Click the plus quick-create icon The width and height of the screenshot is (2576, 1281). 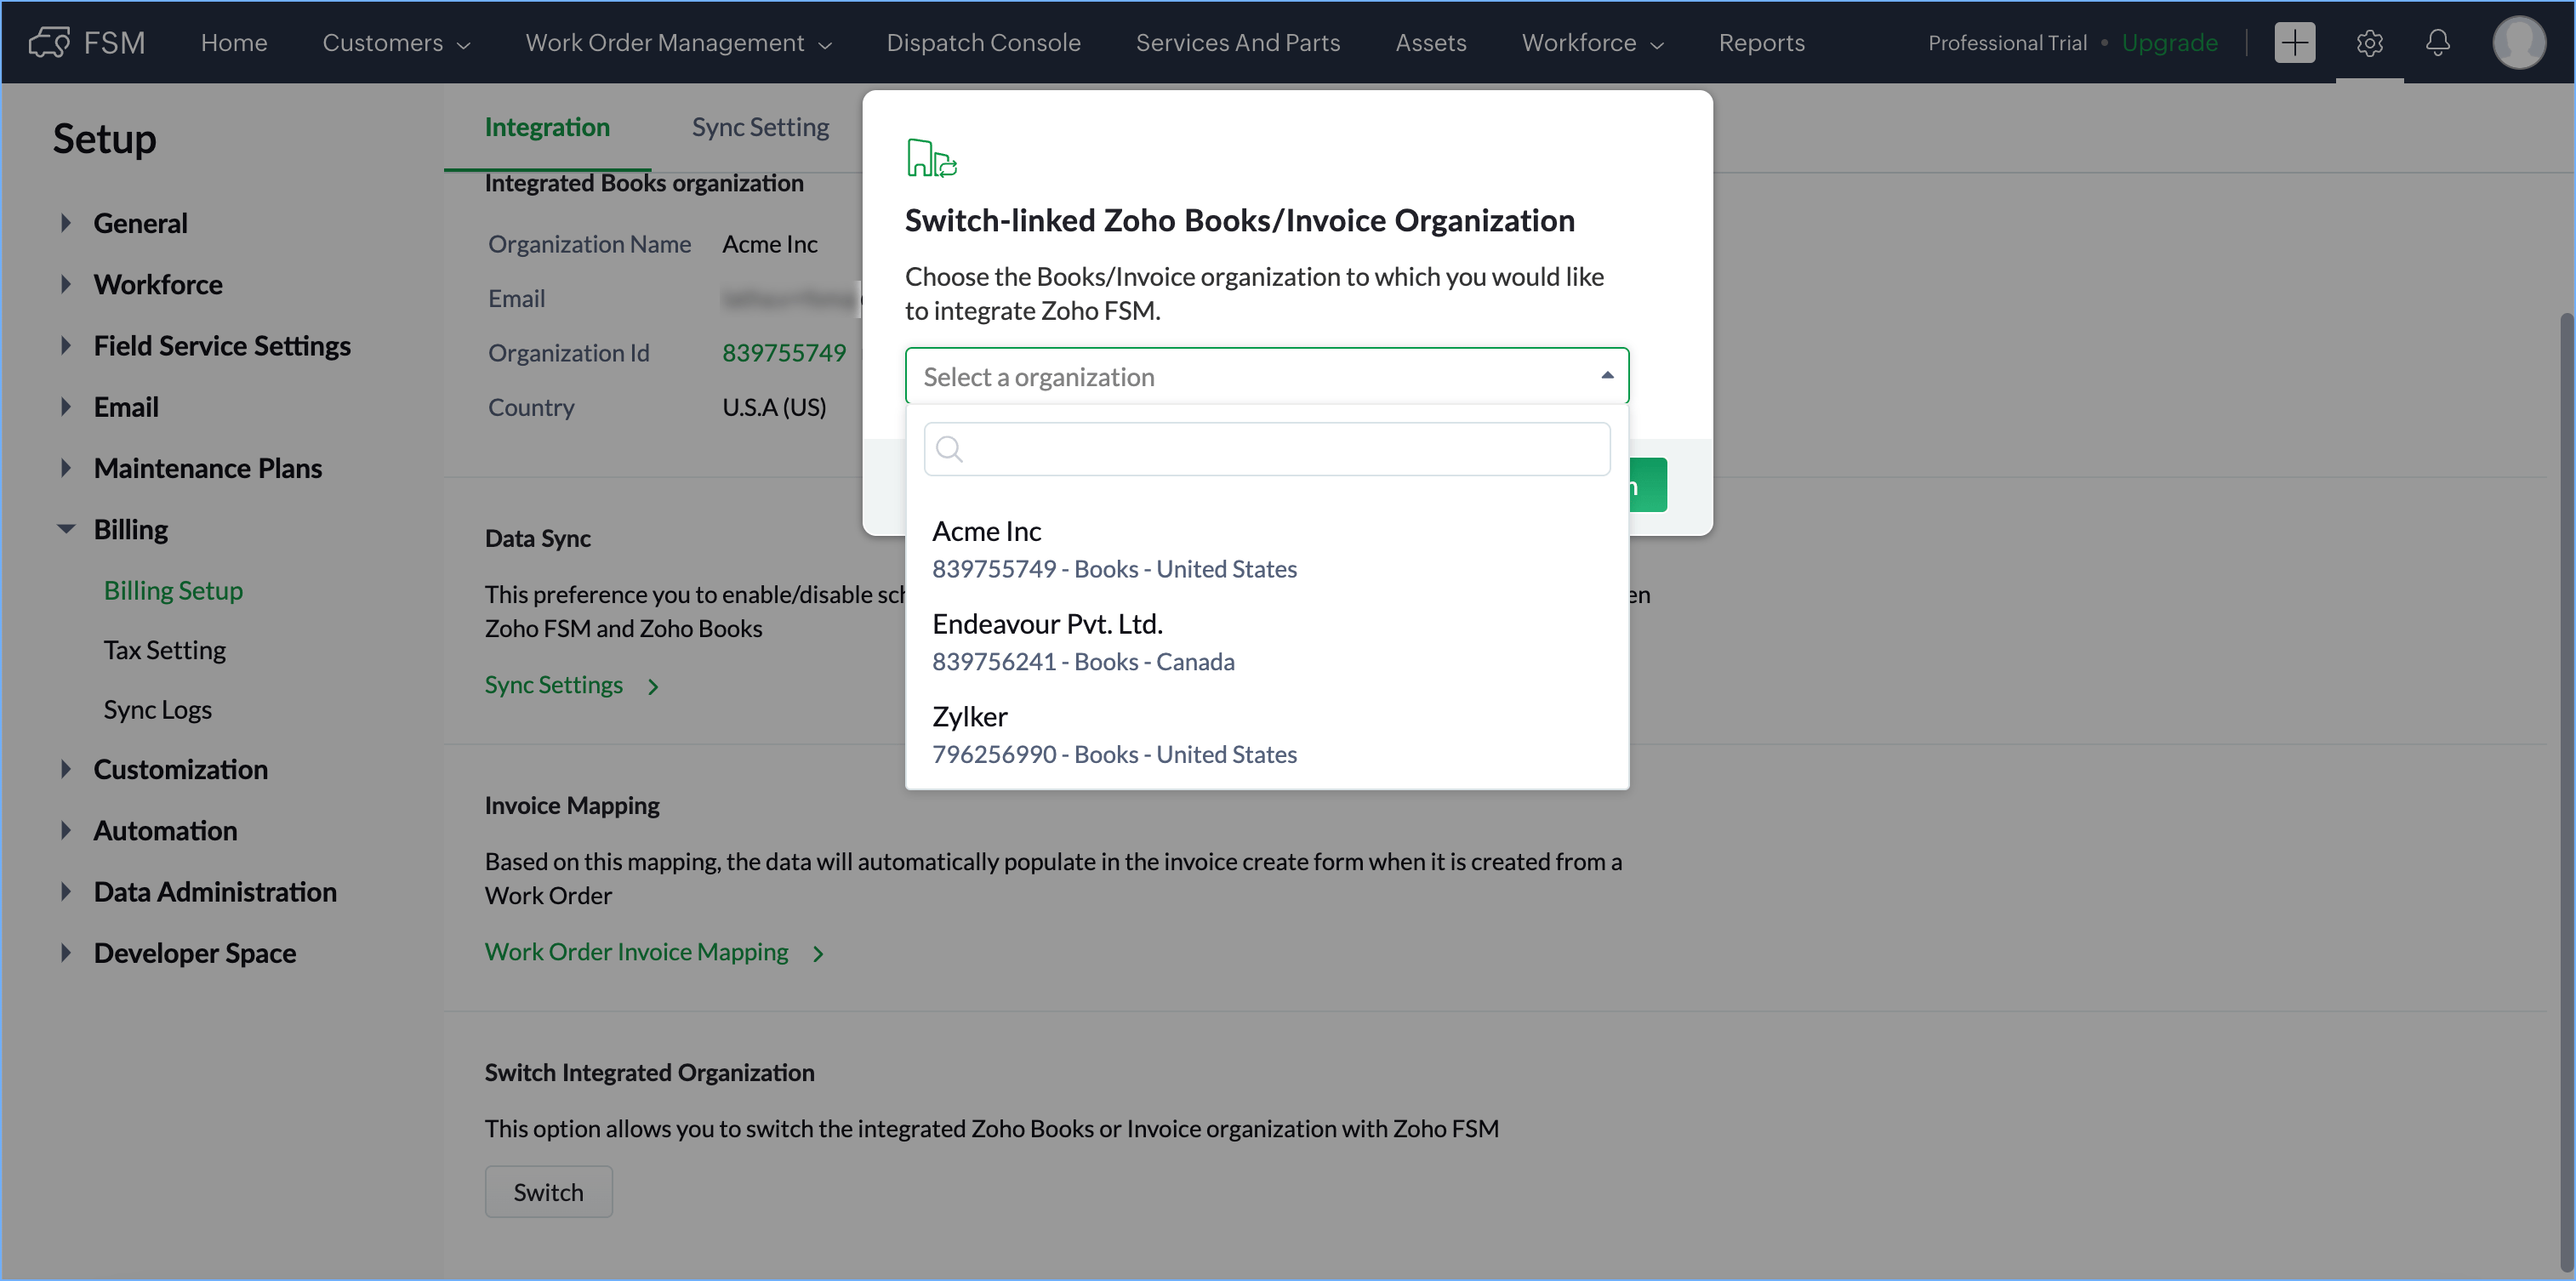[2294, 42]
